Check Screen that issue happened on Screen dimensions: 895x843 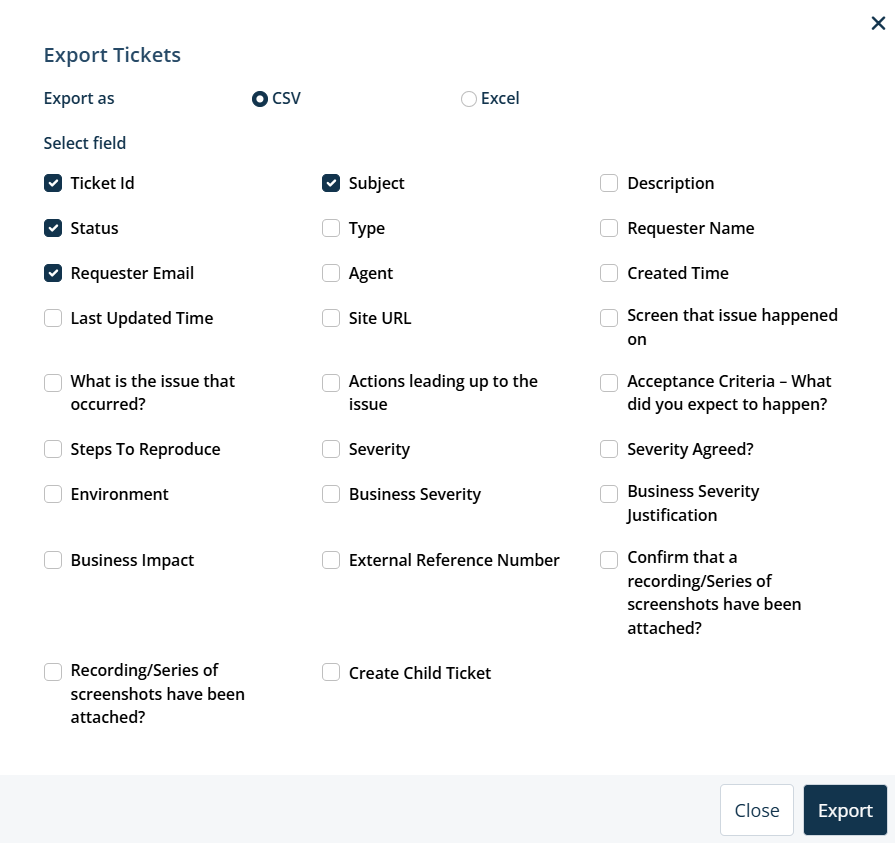click(x=609, y=318)
